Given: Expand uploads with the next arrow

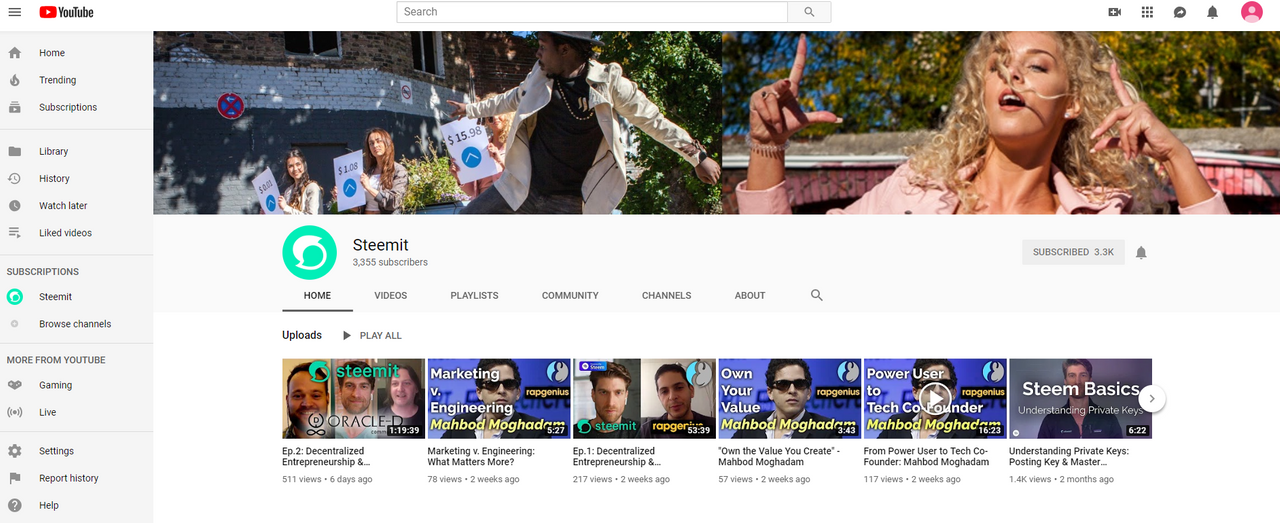Looking at the screenshot, I should pos(1152,398).
